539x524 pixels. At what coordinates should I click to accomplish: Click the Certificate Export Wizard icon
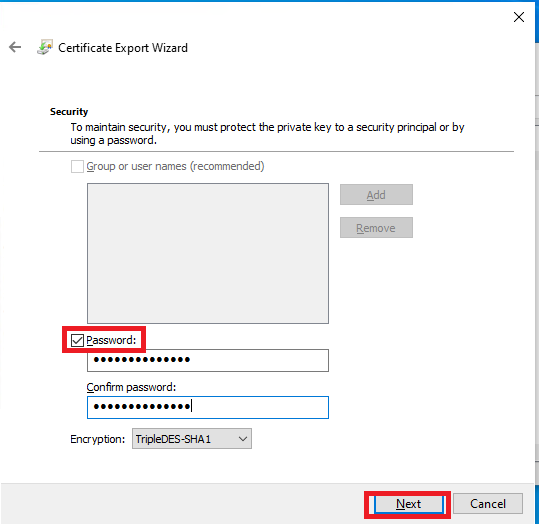[45, 47]
